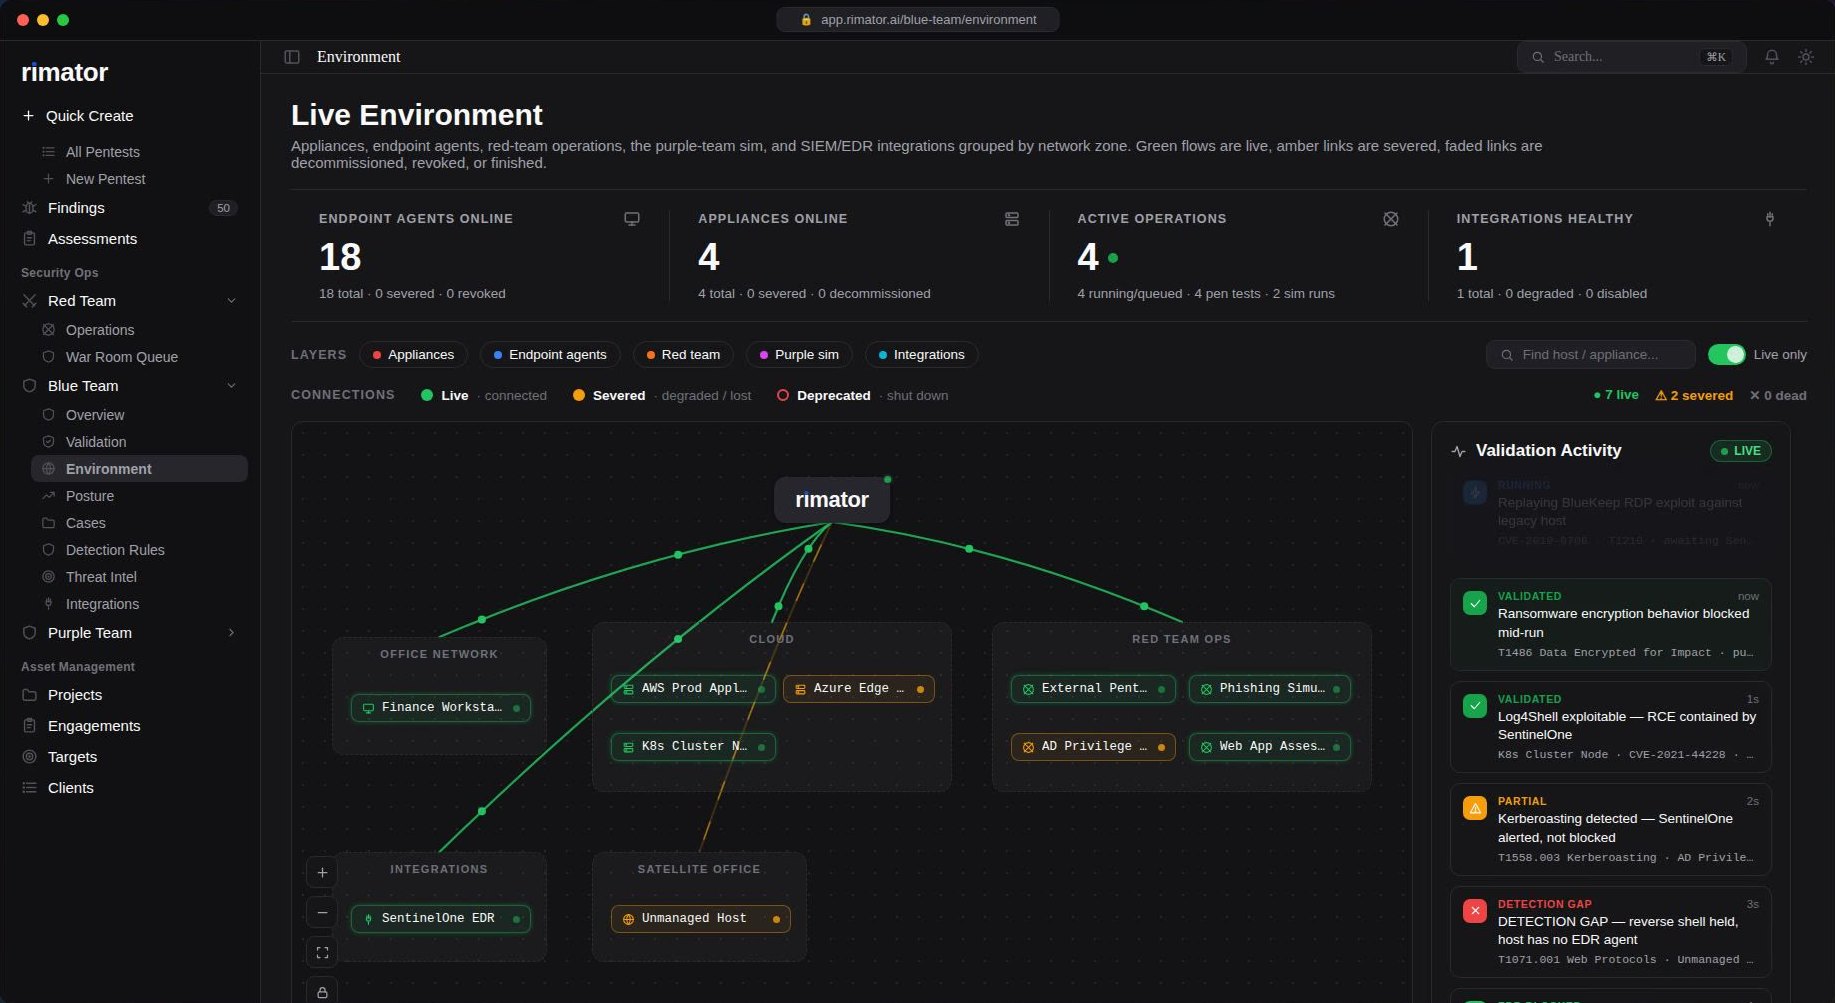Click the Endpoint Agents Online monitor icon

[632, 219]
